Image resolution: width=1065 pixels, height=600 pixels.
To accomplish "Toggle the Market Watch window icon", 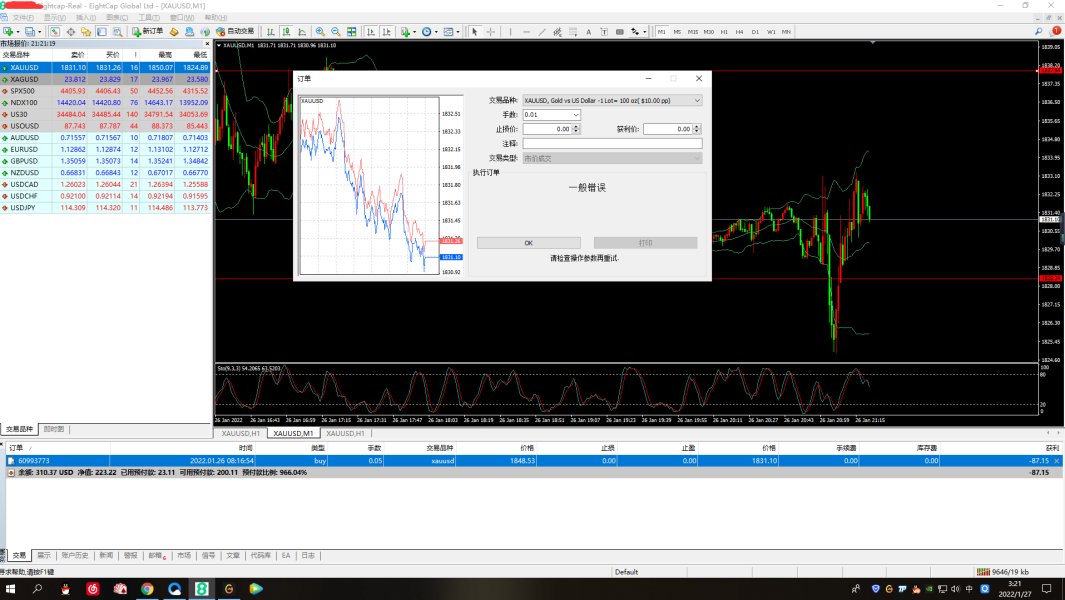I will [54, 31].
